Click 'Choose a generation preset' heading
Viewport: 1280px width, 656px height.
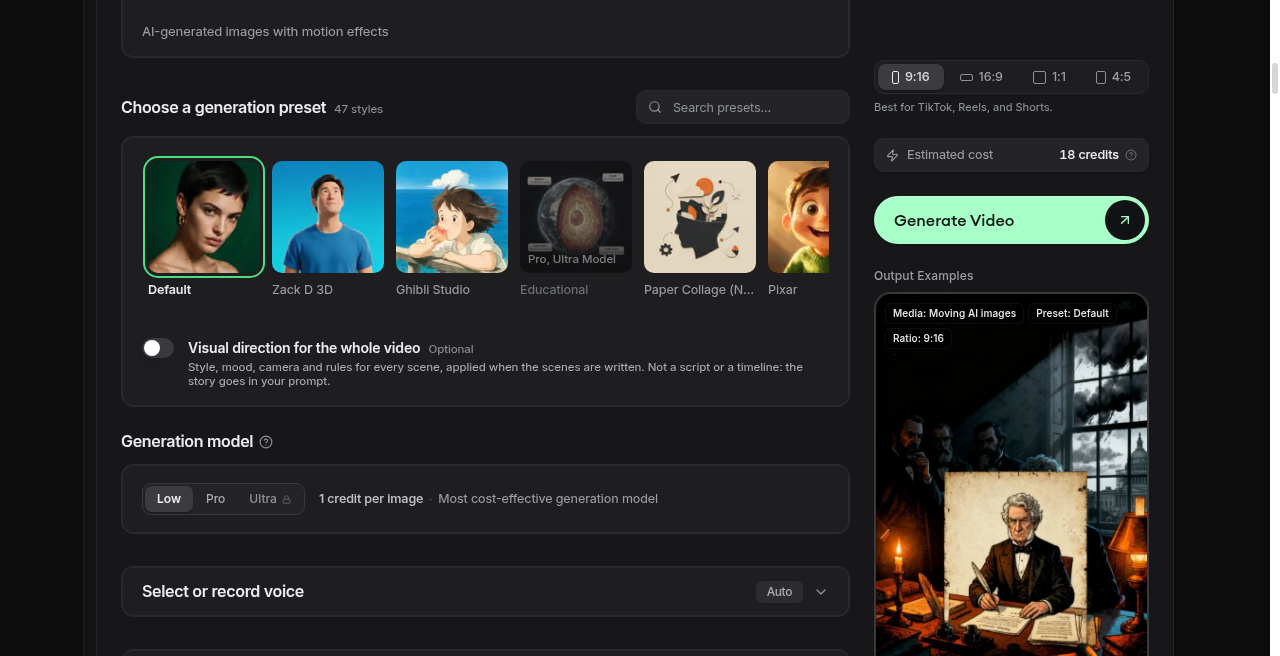pyautogui.click(x=224, y=108)
